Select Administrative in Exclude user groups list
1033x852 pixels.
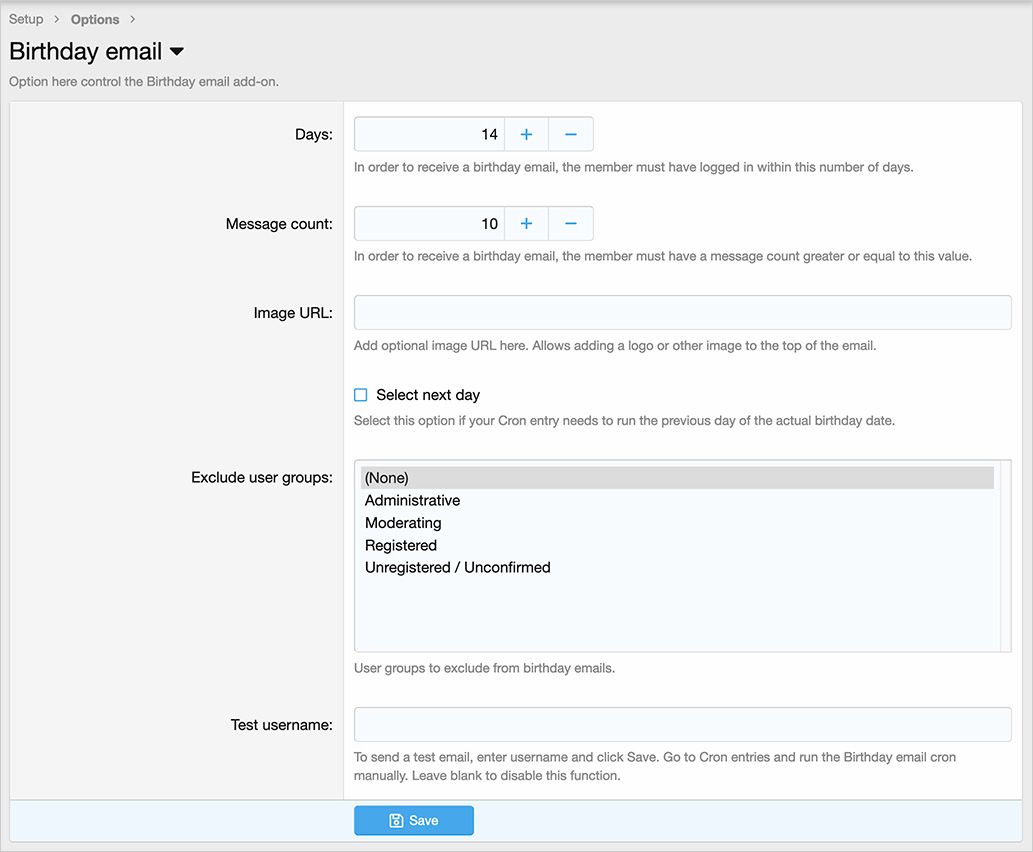tap(412, 500)
